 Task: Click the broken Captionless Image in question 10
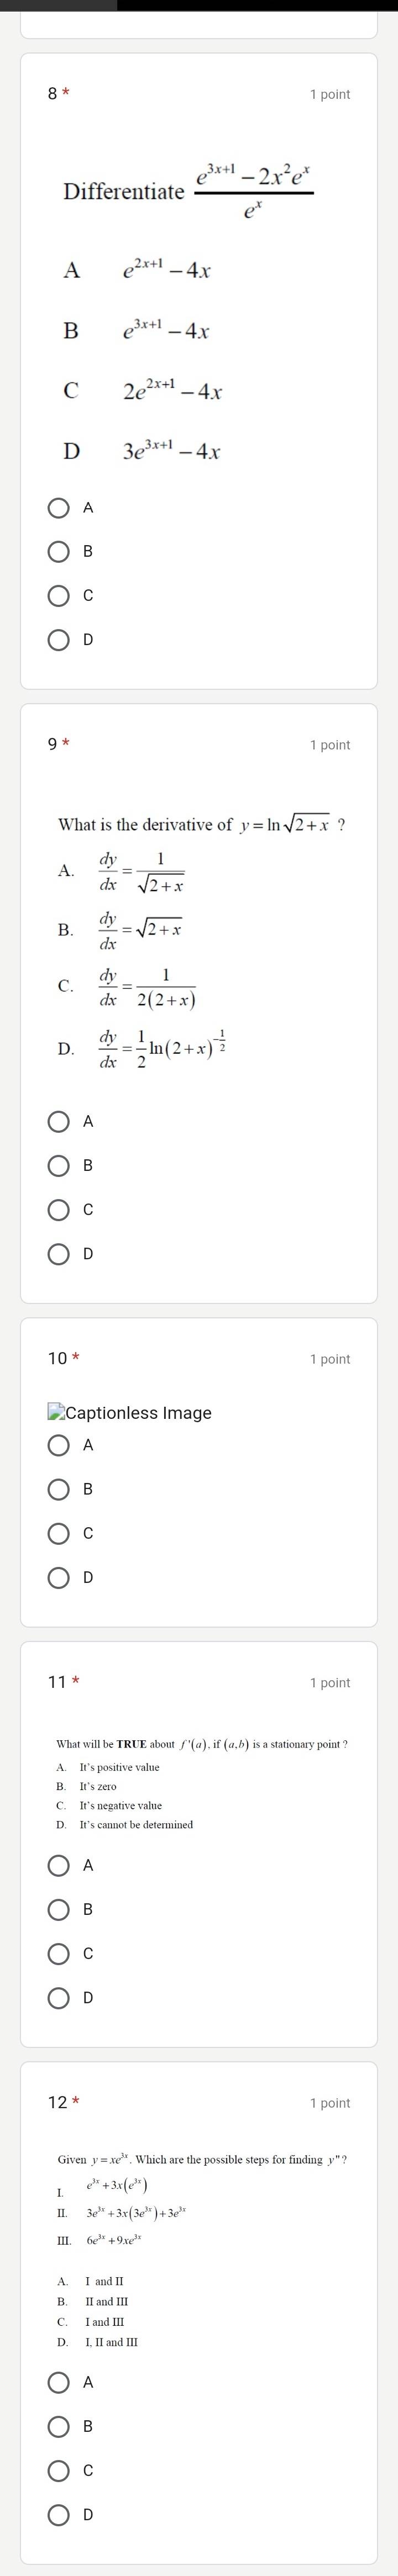(130, 1412)
